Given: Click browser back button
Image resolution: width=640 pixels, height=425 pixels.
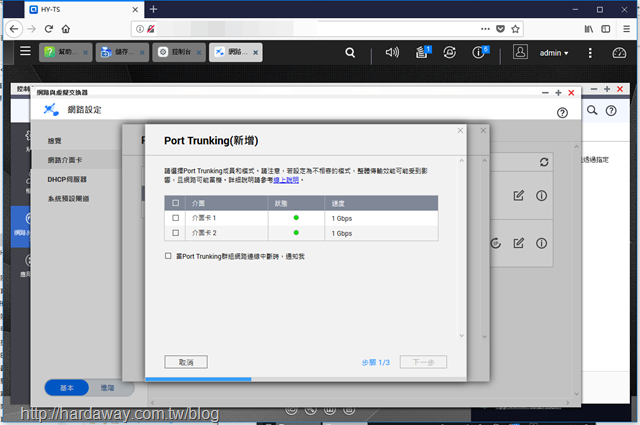Looking at the screenshot, I should tap(14, 29).
